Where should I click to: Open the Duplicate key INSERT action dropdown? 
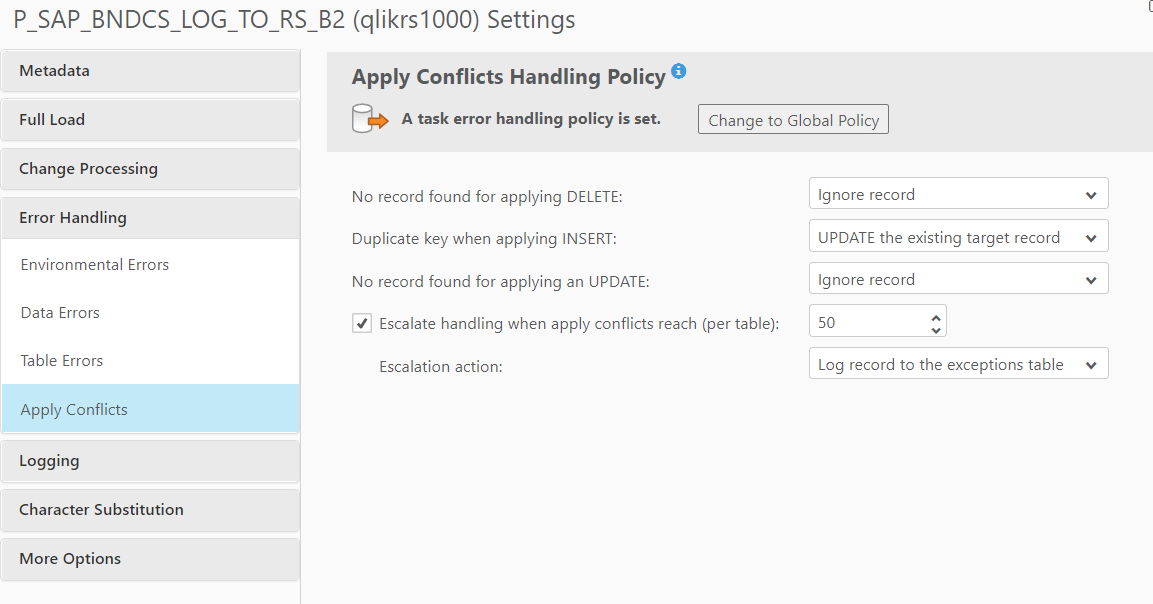(958, 238)
